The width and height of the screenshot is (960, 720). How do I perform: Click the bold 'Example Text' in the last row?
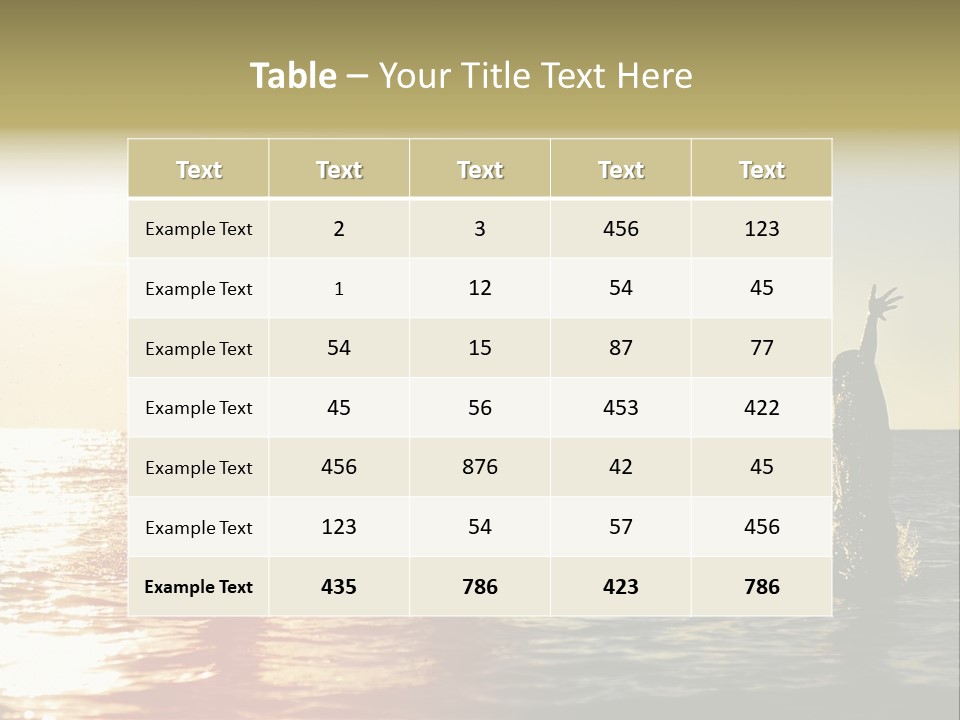[198, 587]
